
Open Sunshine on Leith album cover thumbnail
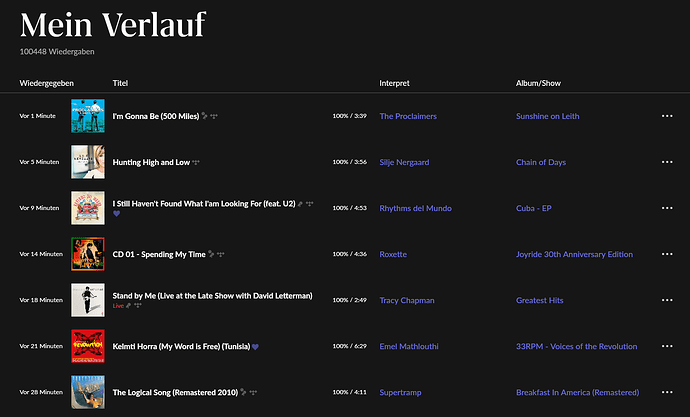pyautogui.click(x=88, y=116)
